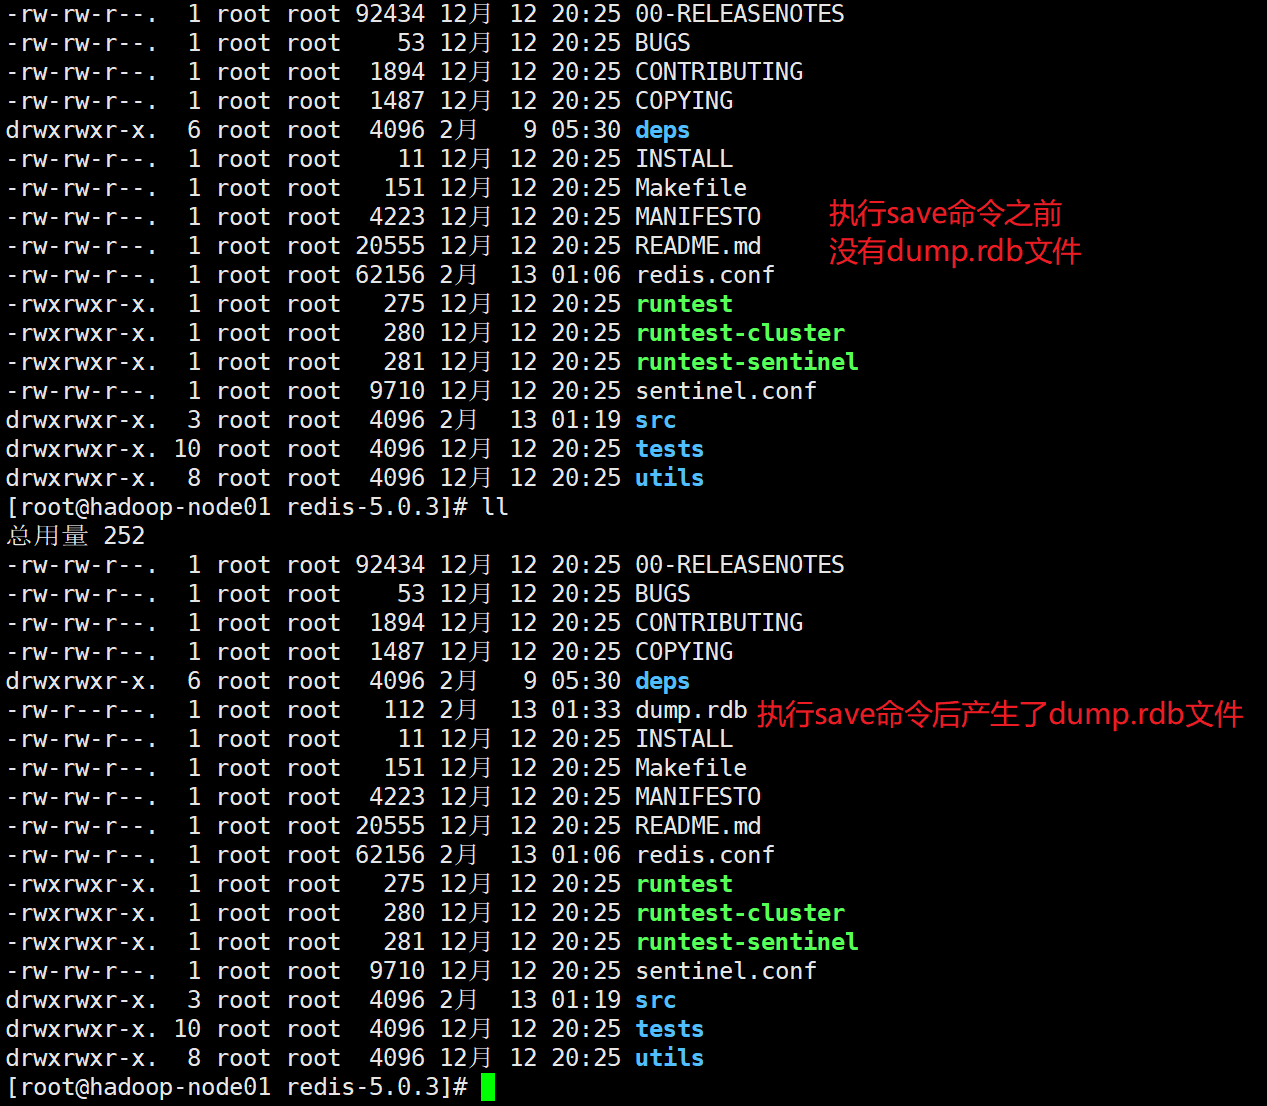Click dump.rdb's -rw-r--r--. permissions
Viewport: 1267px width, 1106px height.
point(82,711)
